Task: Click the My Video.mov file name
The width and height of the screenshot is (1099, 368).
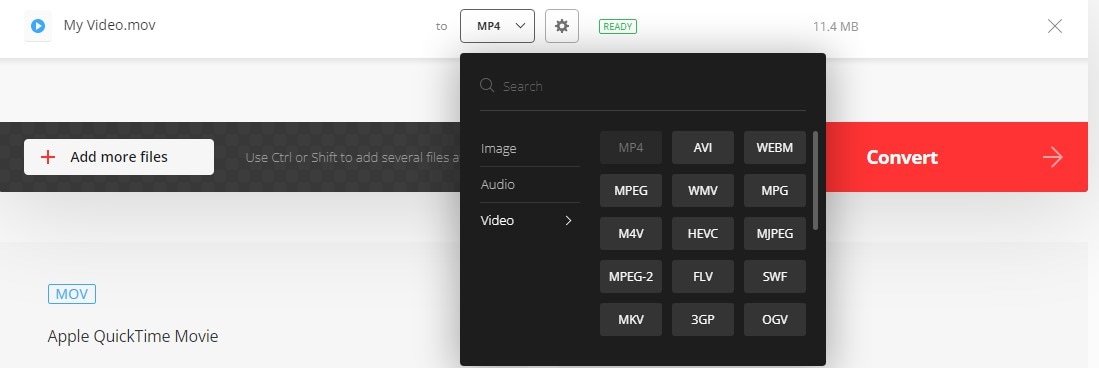Action: click(109, 25)
